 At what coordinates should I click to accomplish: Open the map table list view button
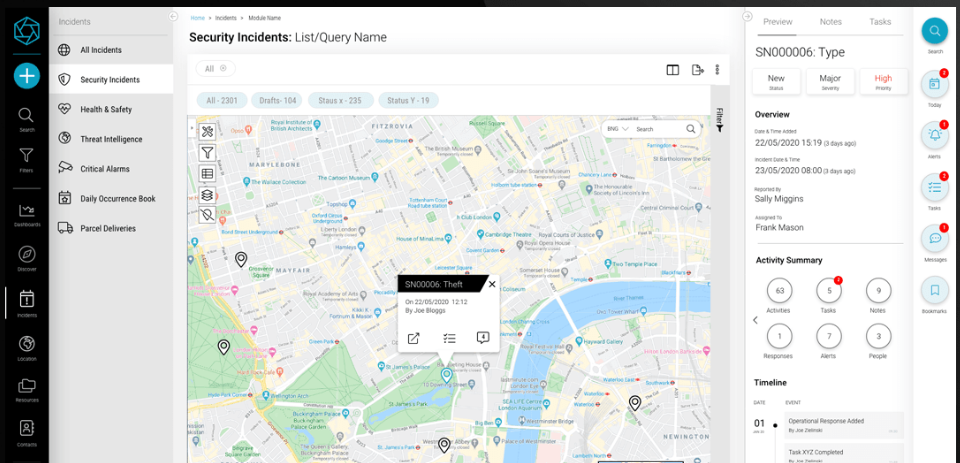(207, 173)
